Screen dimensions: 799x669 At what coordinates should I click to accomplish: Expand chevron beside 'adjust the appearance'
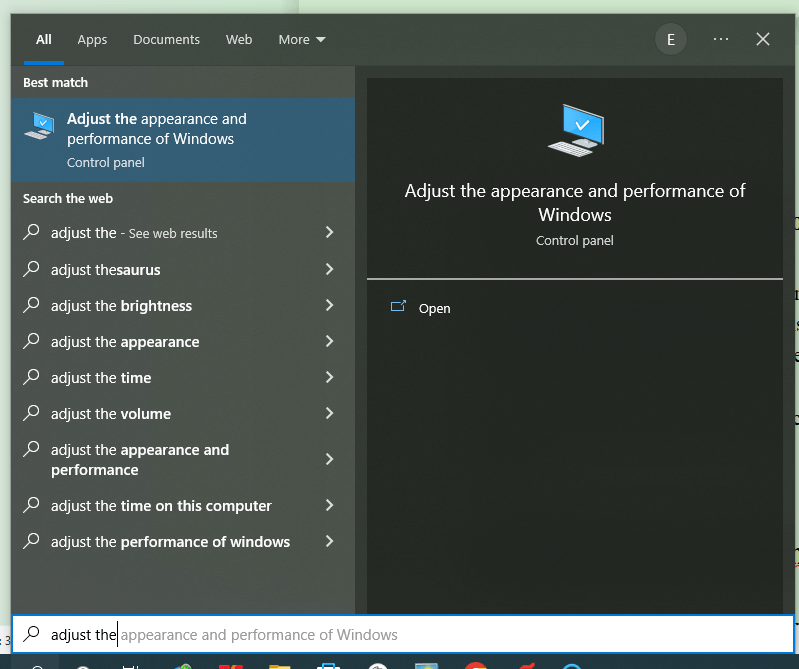[329, 341]
